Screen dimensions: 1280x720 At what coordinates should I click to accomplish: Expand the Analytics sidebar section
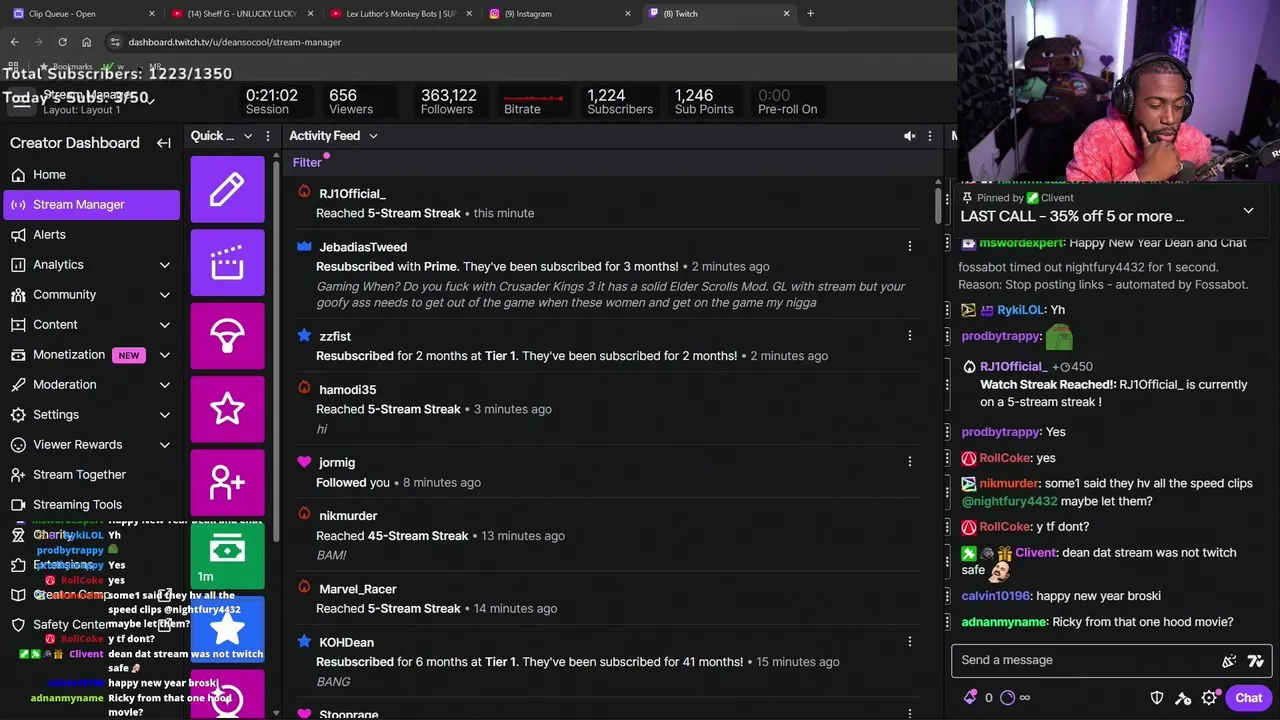(x=164, y=265)
